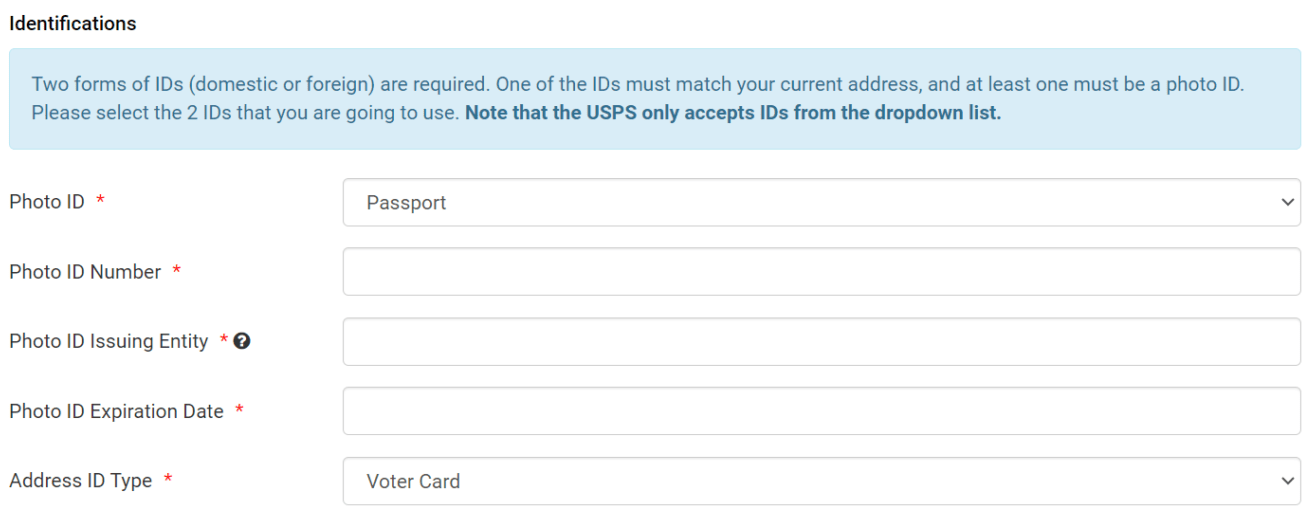Click the chevron arrow on the Passport dropdown

point(1287,202)
